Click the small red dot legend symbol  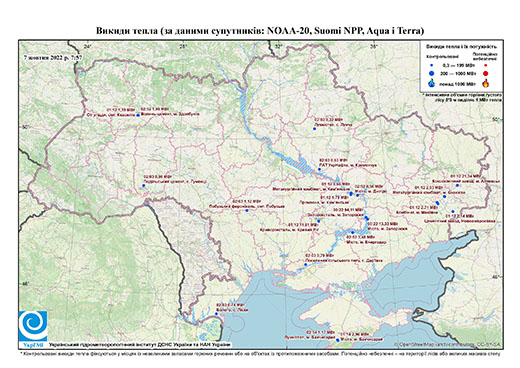(x=486, y=65)
